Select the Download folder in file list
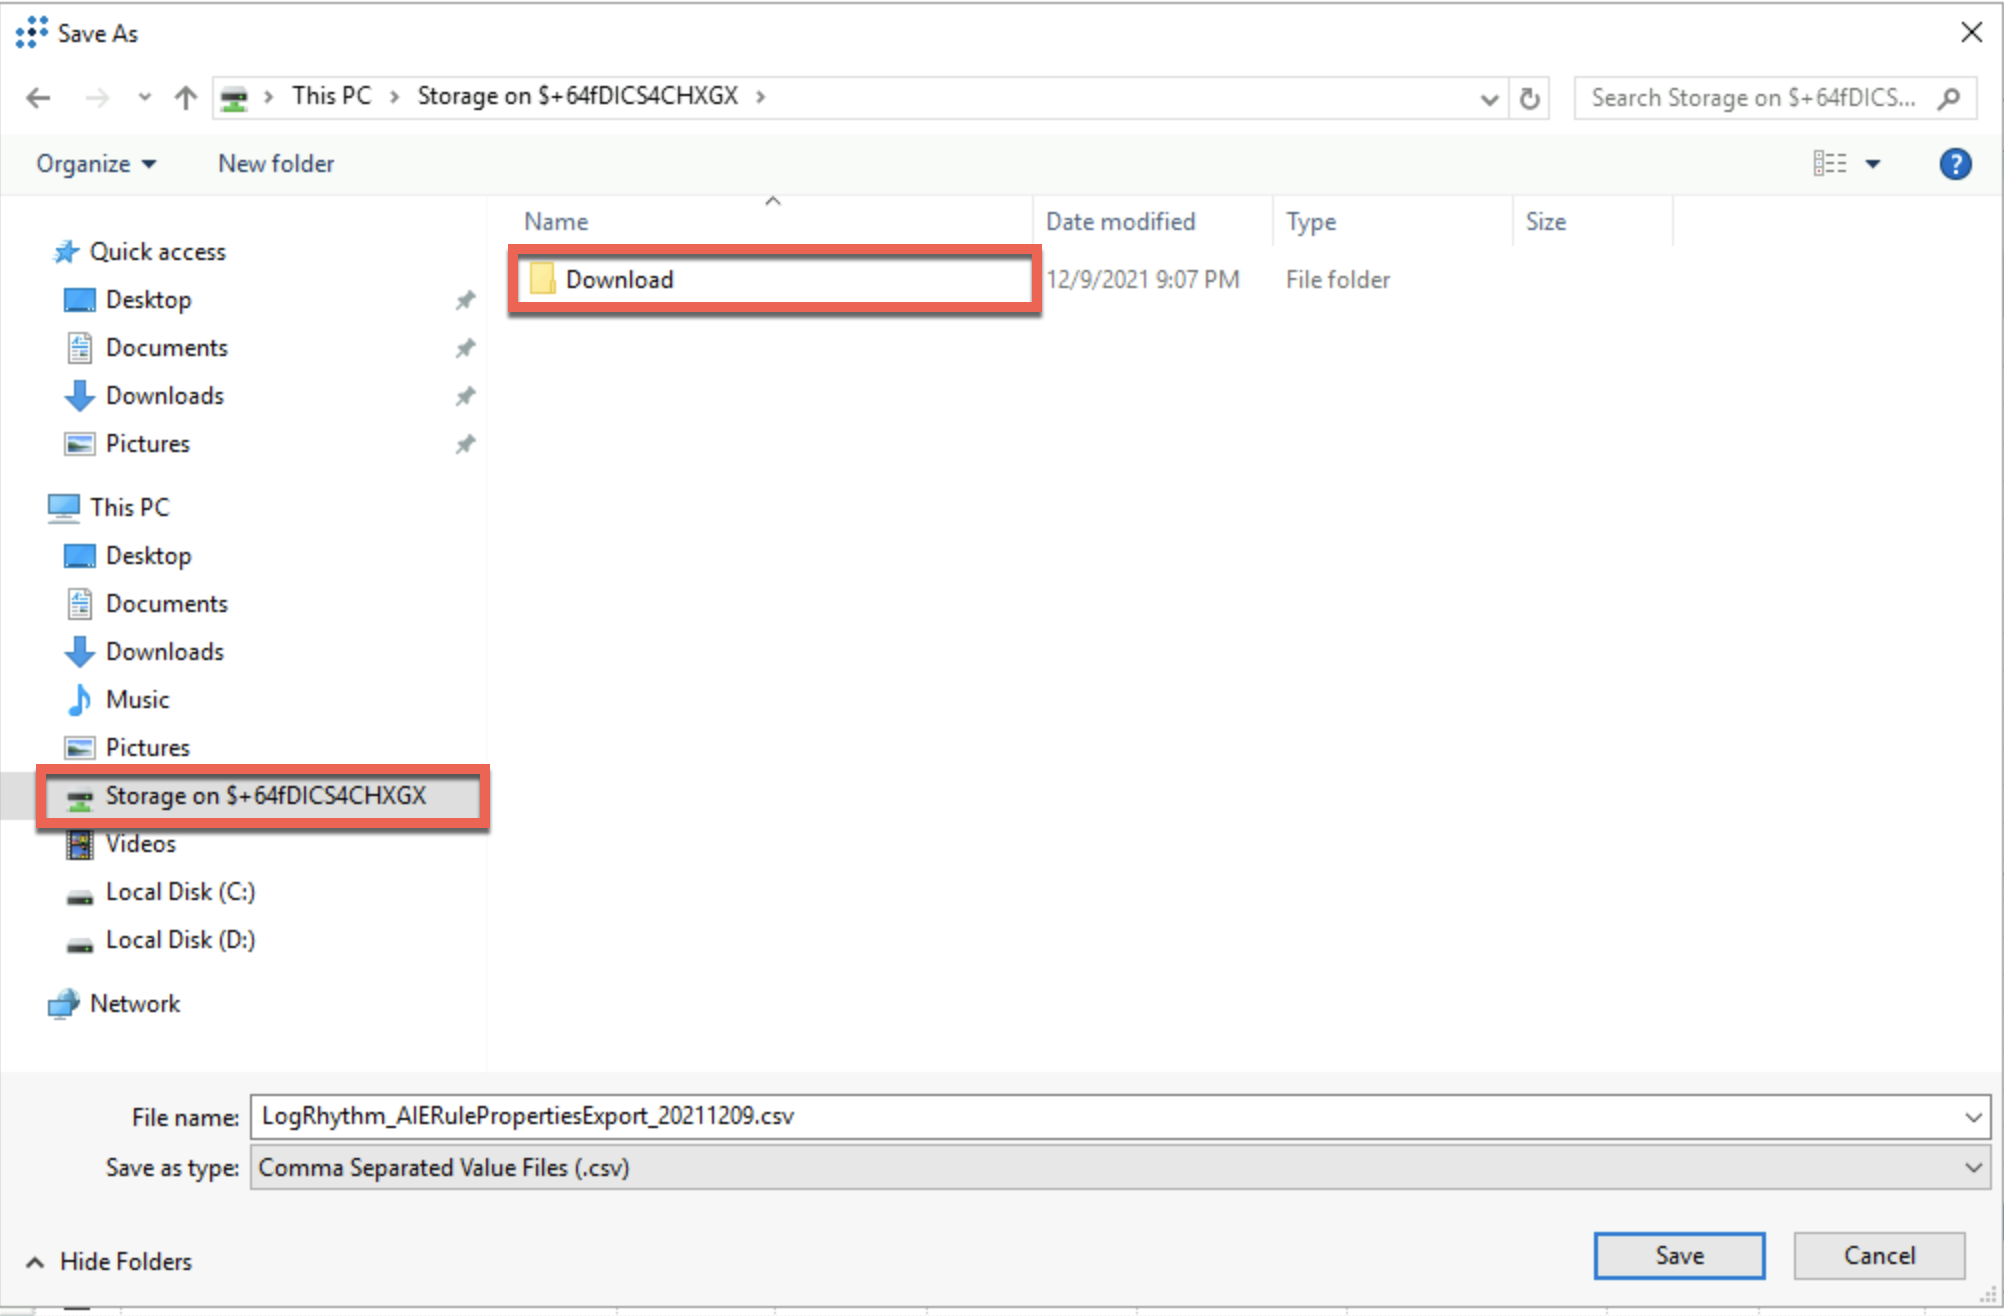 (x=619, y=280)
